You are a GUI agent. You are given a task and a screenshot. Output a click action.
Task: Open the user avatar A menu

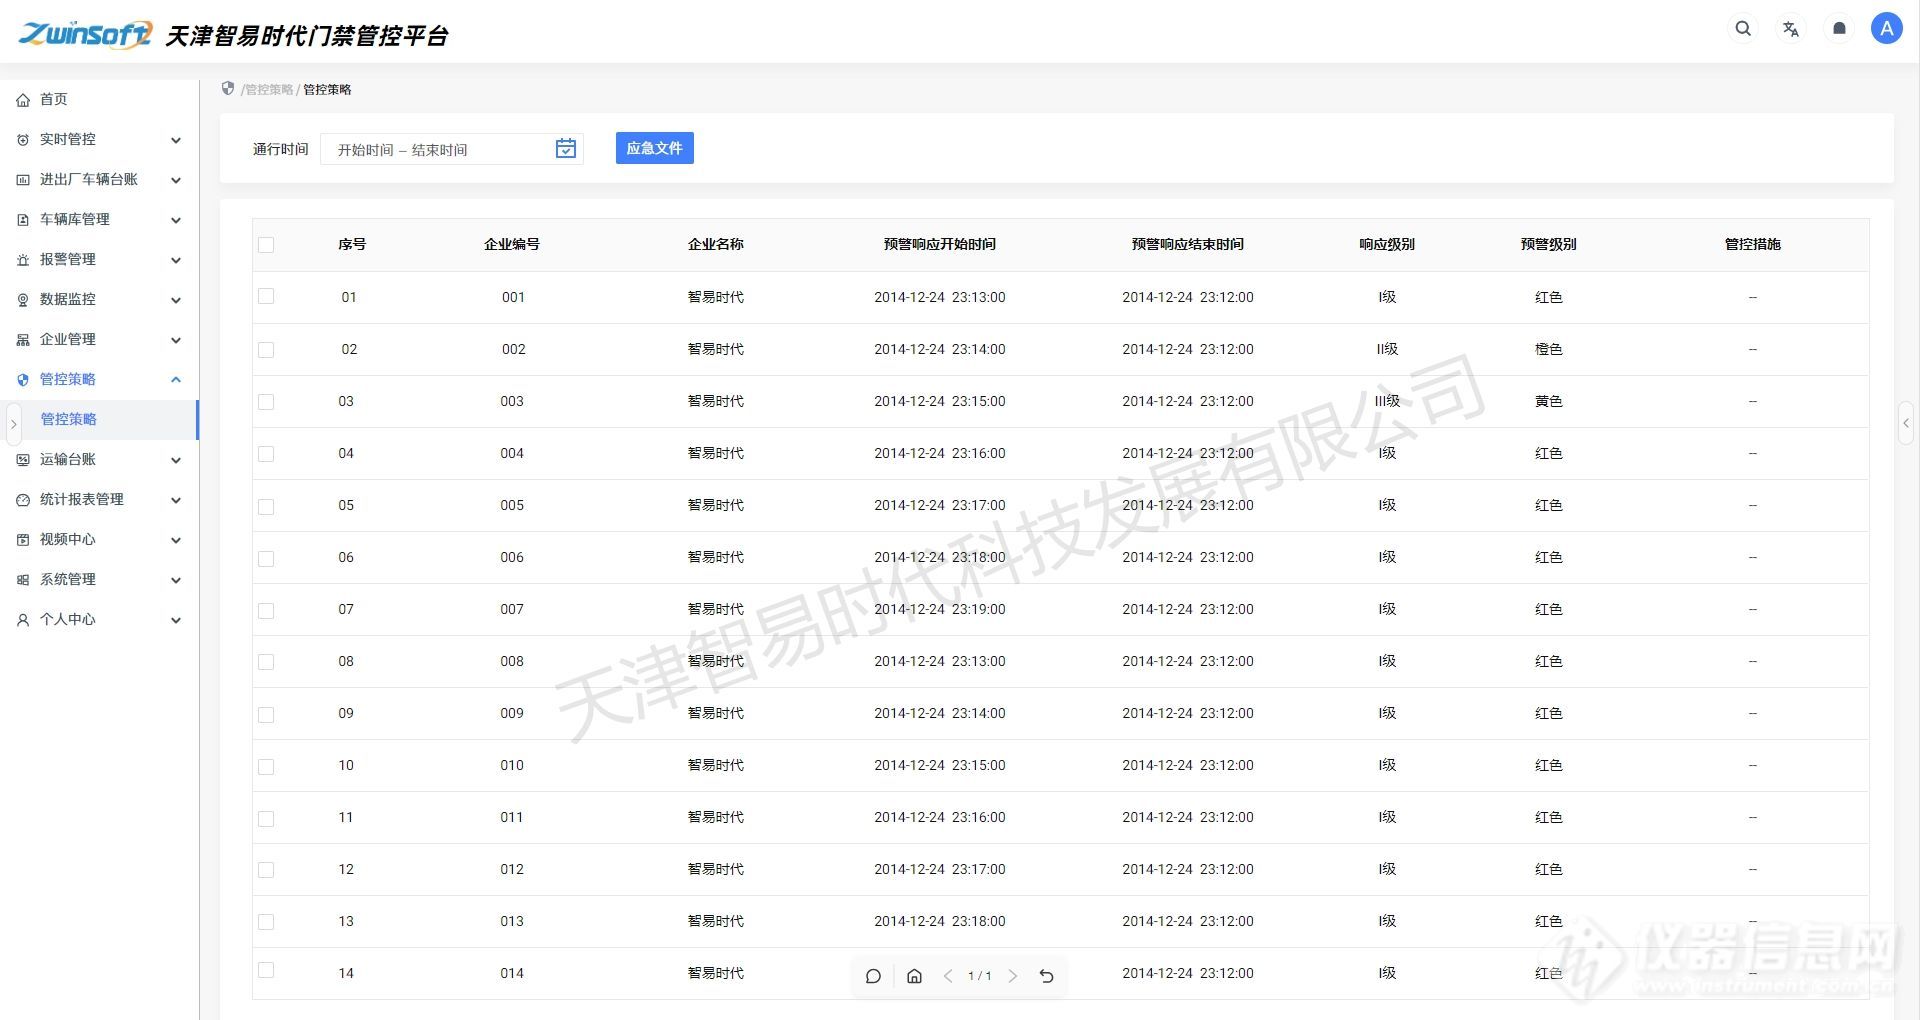(1887, 29)
